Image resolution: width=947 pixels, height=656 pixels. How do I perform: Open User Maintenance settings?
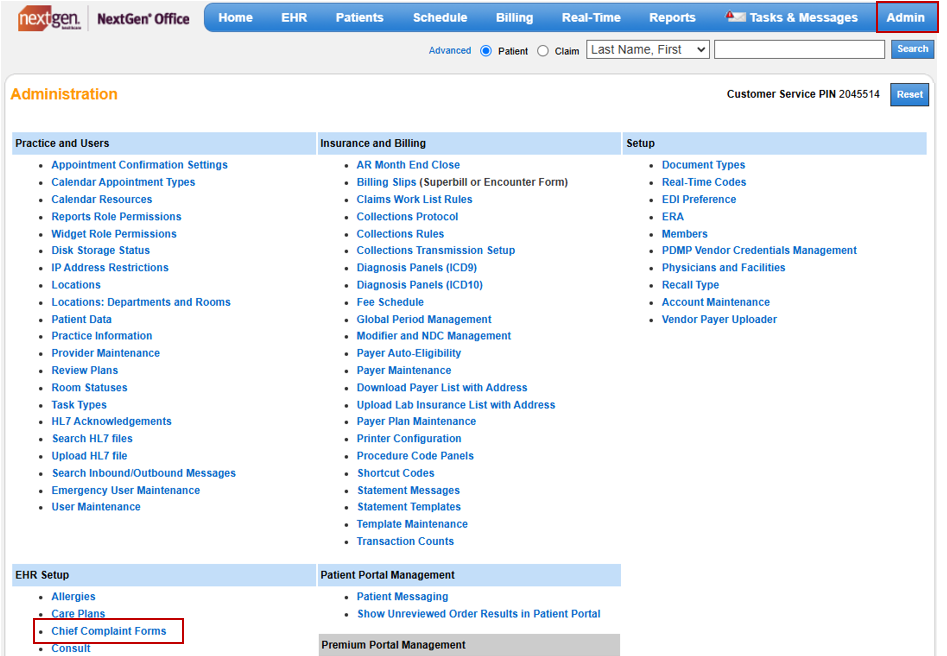96,507
